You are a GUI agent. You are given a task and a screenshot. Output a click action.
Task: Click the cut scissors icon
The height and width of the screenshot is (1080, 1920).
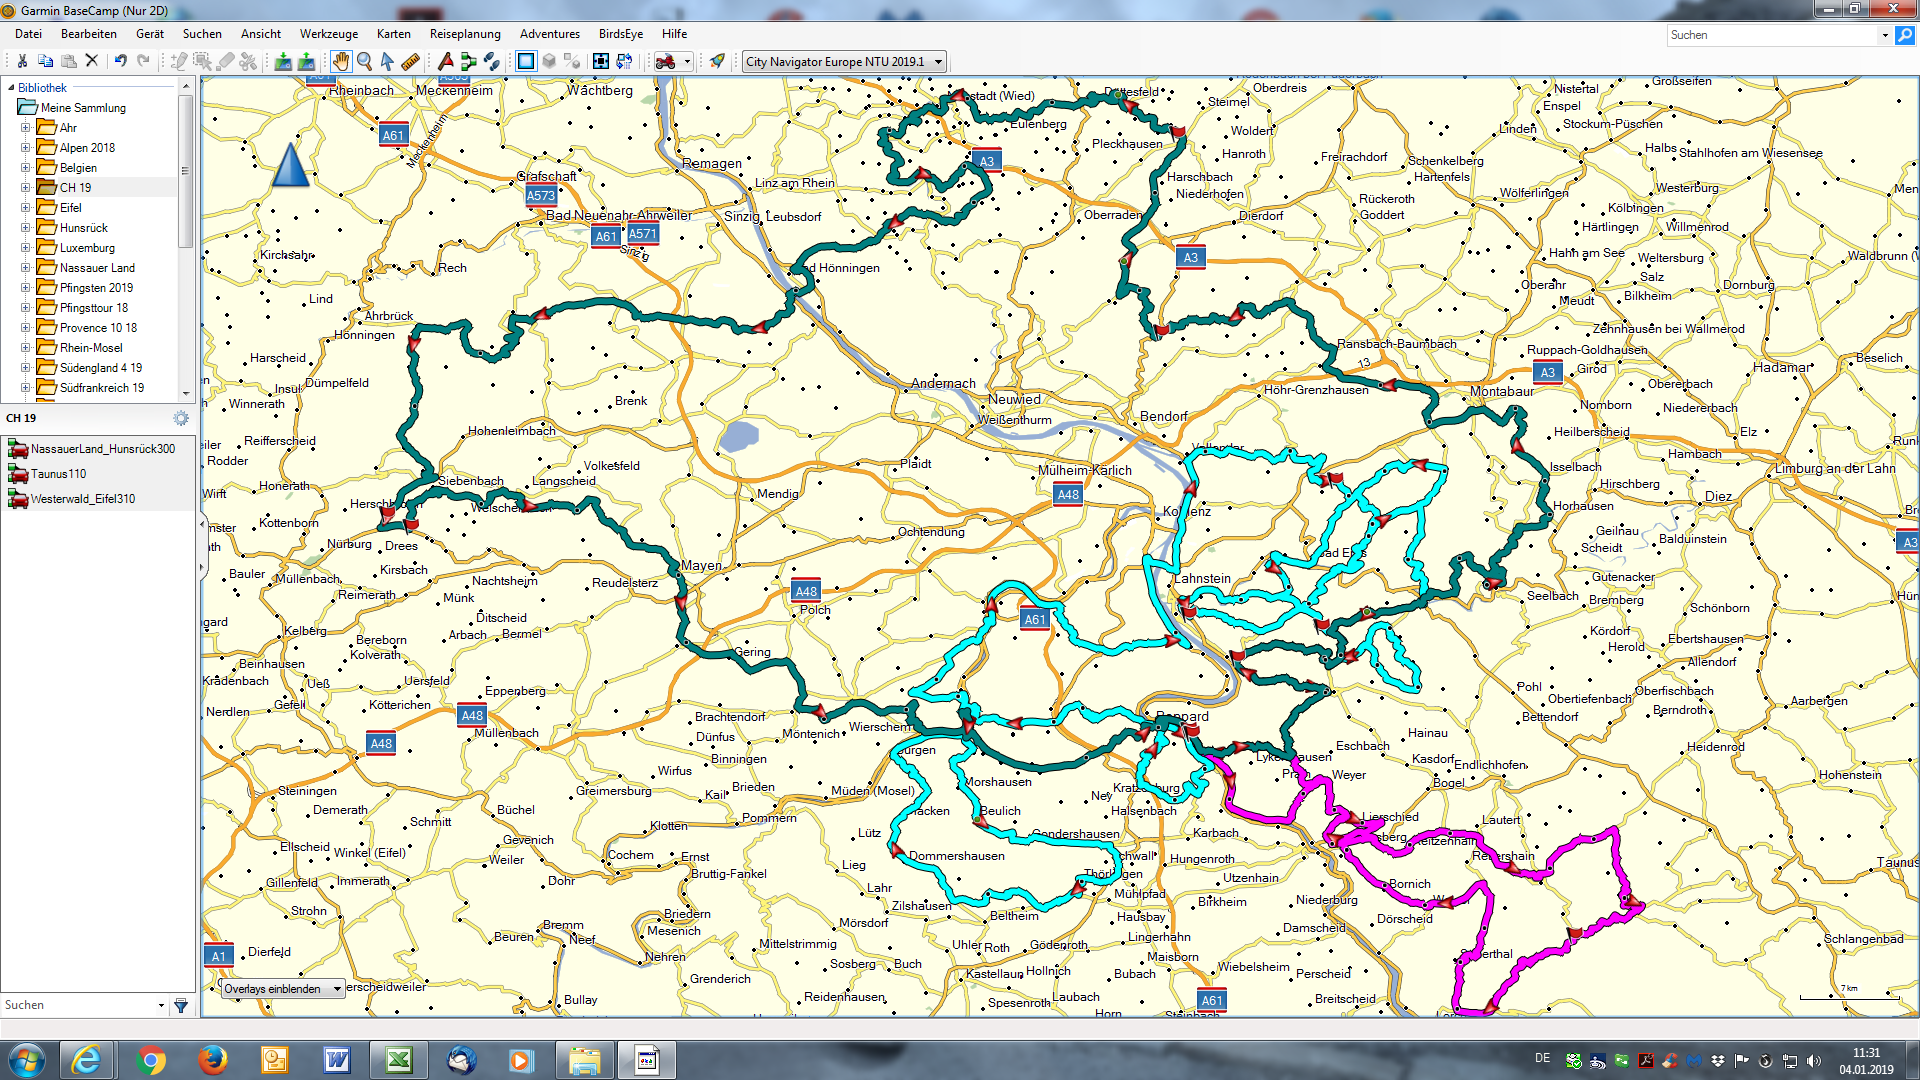point(22,62)
